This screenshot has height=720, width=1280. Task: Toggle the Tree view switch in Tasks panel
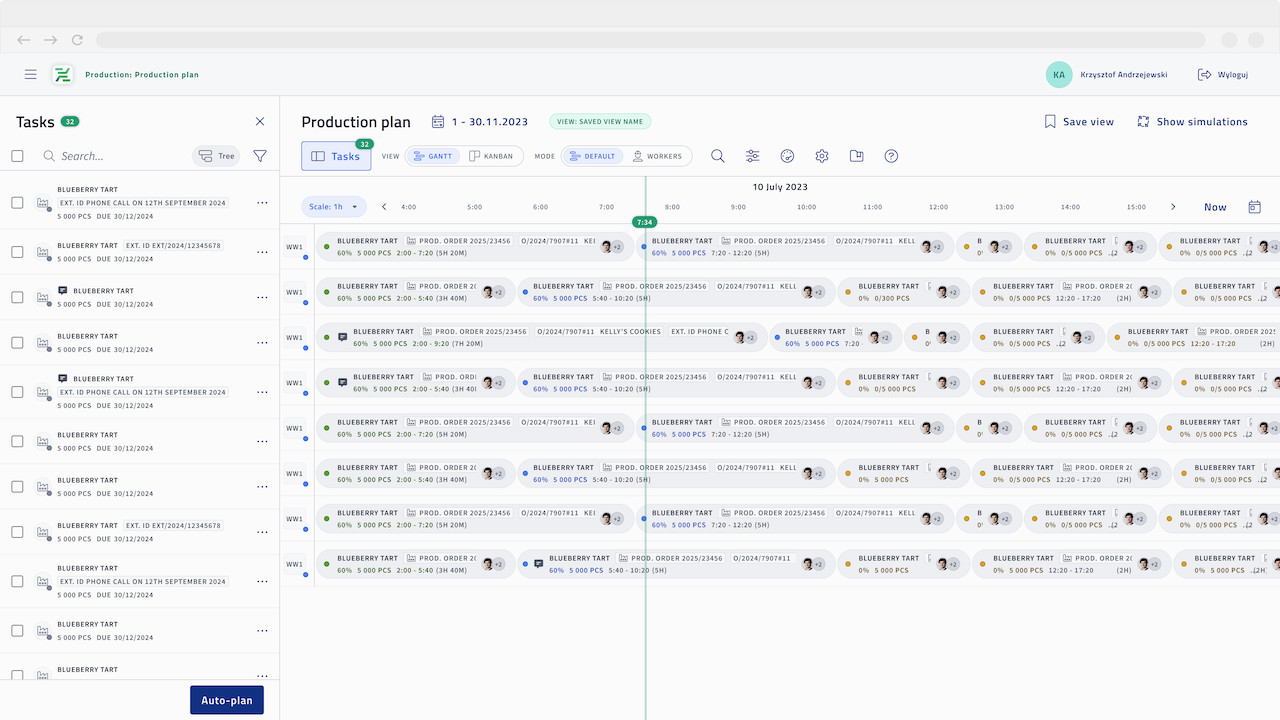(216, 156)
